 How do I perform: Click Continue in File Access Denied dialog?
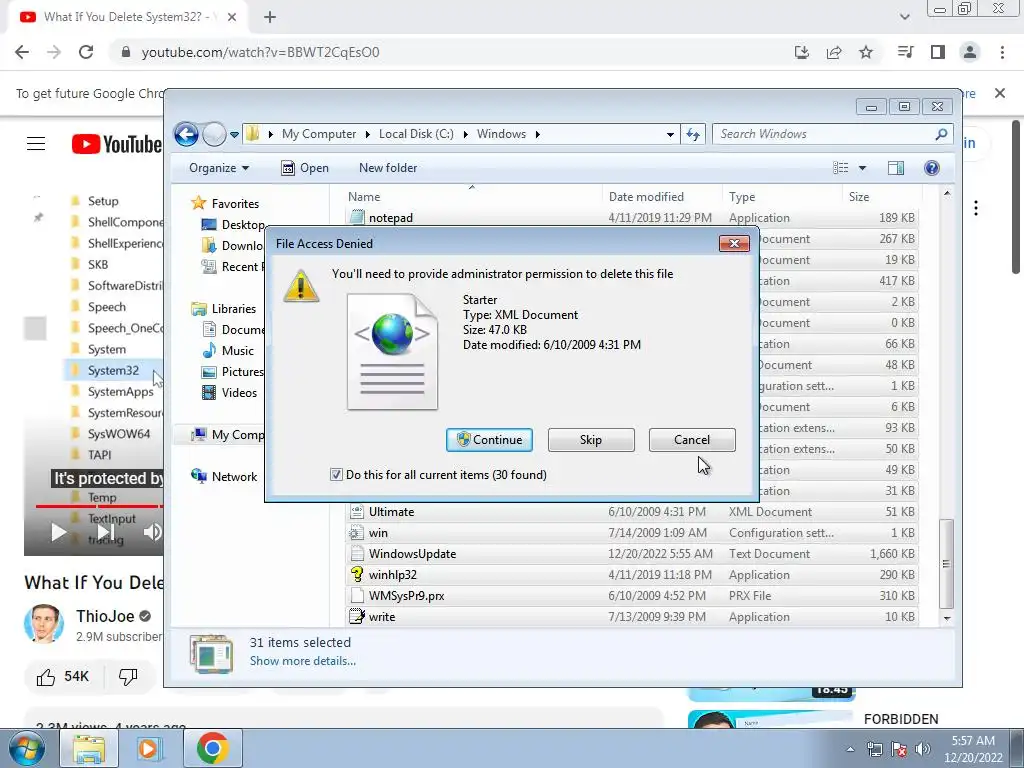click(489, 440)
